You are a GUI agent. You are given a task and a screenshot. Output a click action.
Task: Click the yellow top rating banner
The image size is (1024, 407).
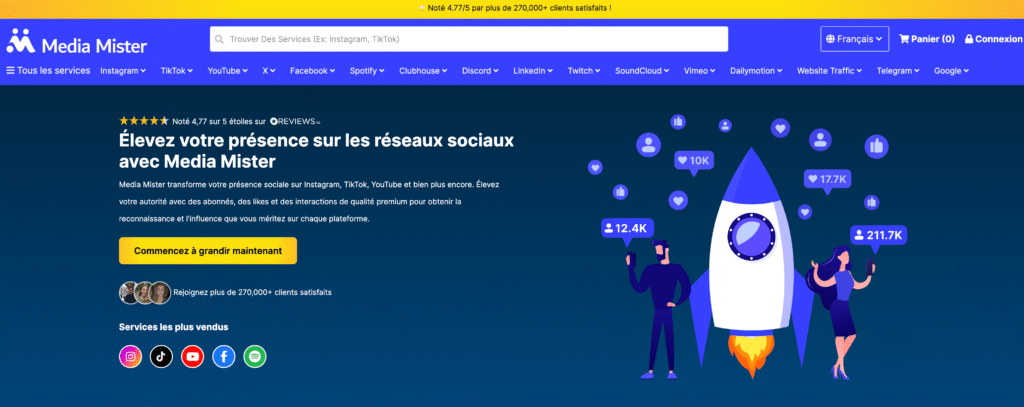tap(512, 8)
